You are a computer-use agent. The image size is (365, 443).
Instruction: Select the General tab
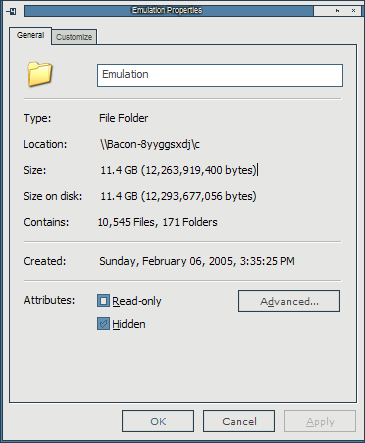pyautogui.click(x=30, y=35)
